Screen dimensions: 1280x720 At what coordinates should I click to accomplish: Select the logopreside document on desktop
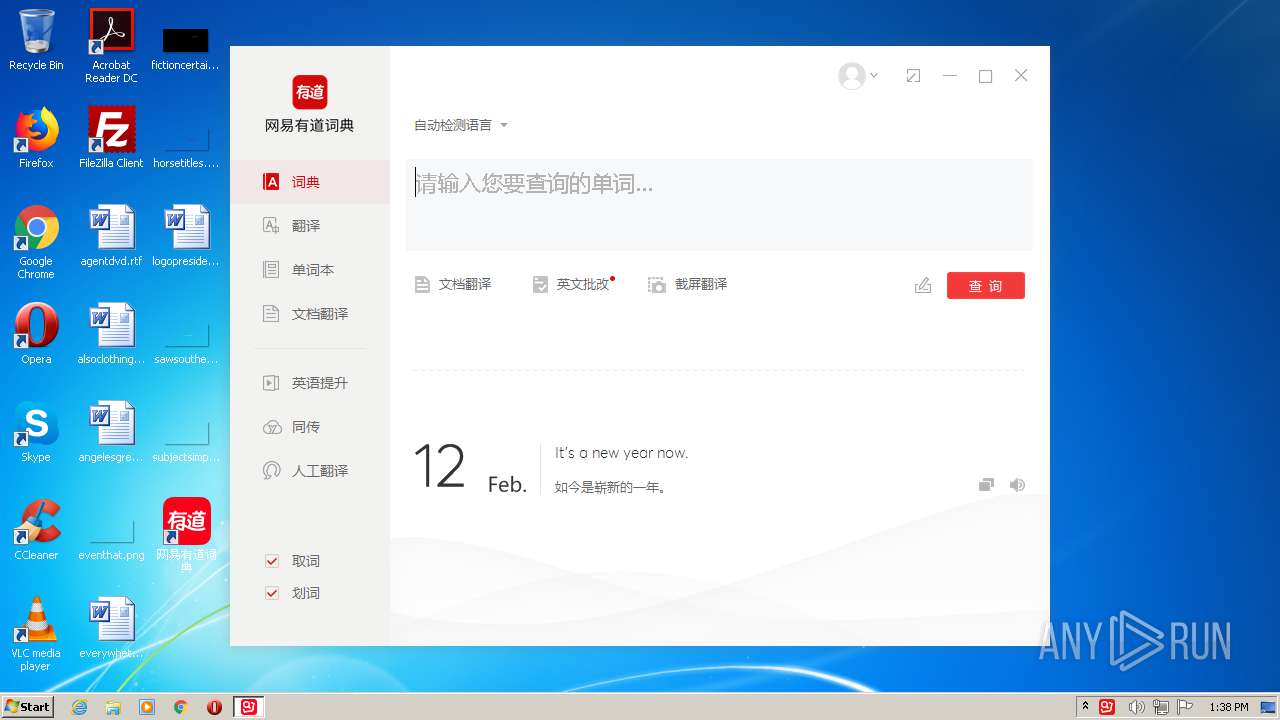point(187,236)
